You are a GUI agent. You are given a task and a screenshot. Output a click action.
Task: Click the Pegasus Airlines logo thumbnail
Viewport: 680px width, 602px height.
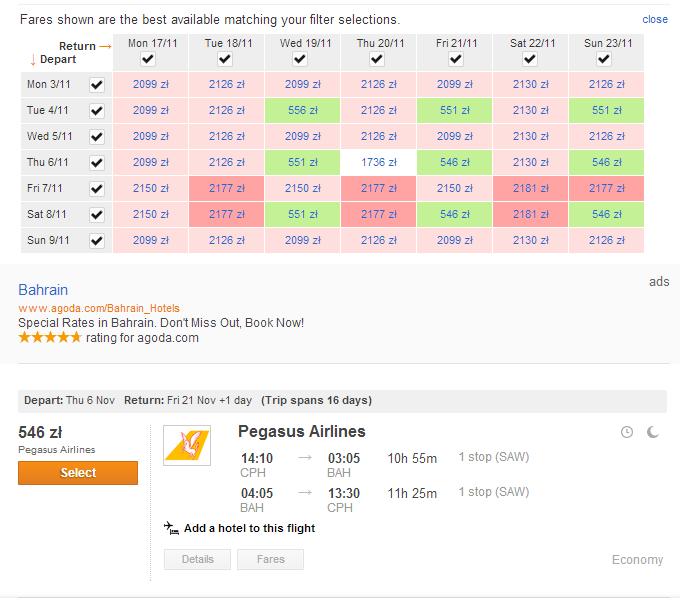(x=187, y=445)
